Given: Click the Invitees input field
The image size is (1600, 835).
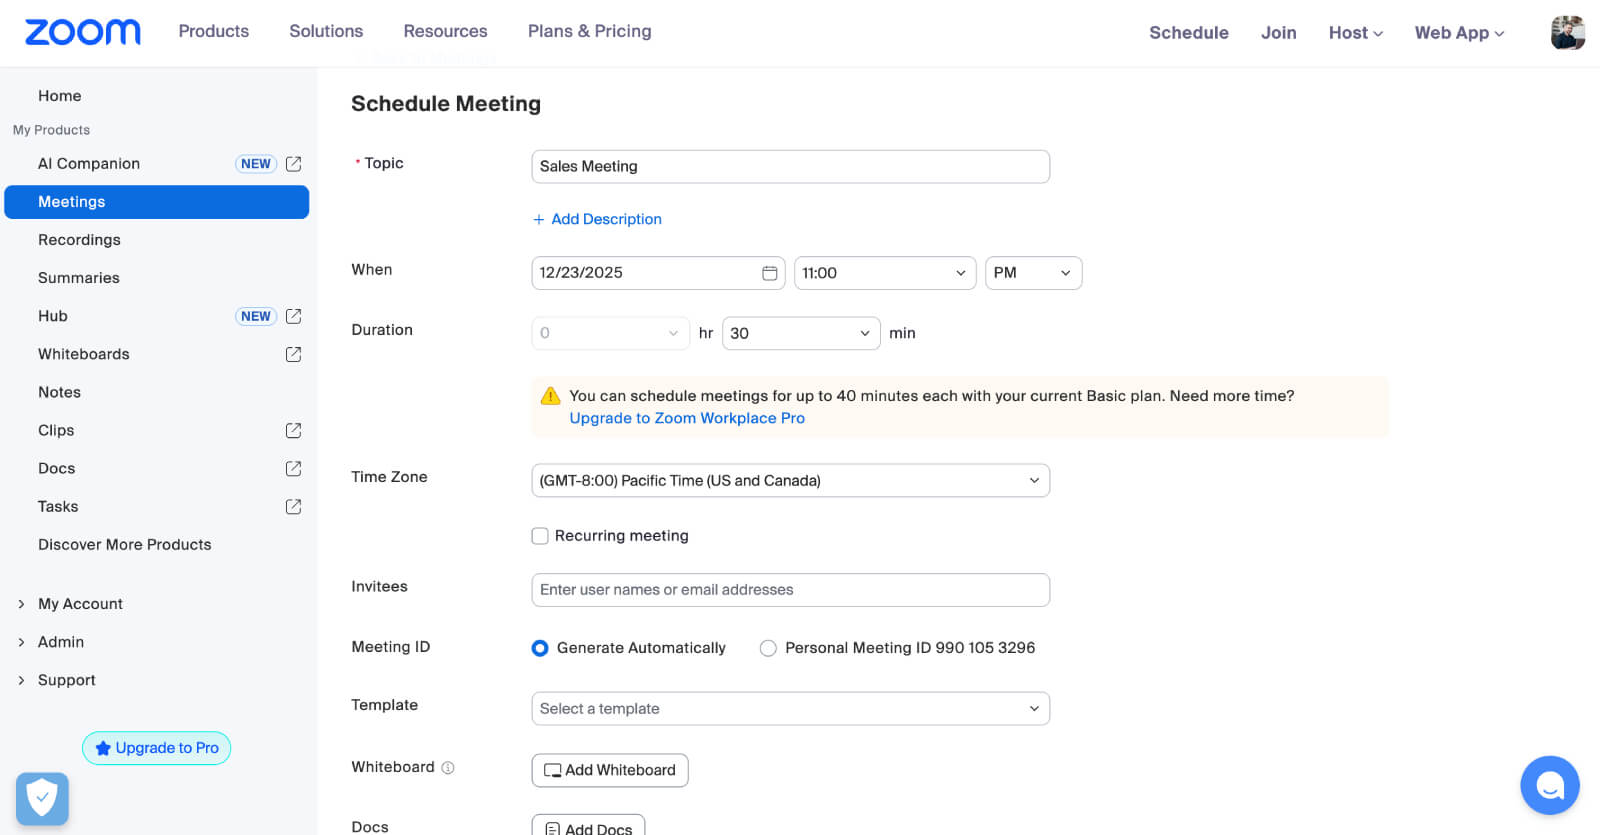Looking at the screenshot, I should point(790,590).
